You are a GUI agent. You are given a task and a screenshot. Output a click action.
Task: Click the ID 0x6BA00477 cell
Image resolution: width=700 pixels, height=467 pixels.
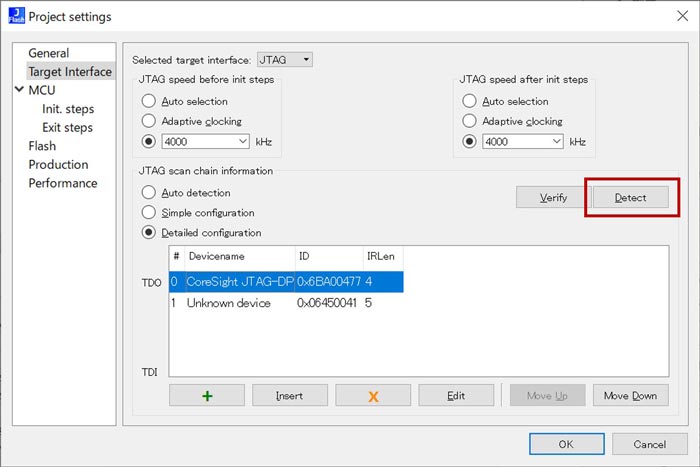pos(329,282)
